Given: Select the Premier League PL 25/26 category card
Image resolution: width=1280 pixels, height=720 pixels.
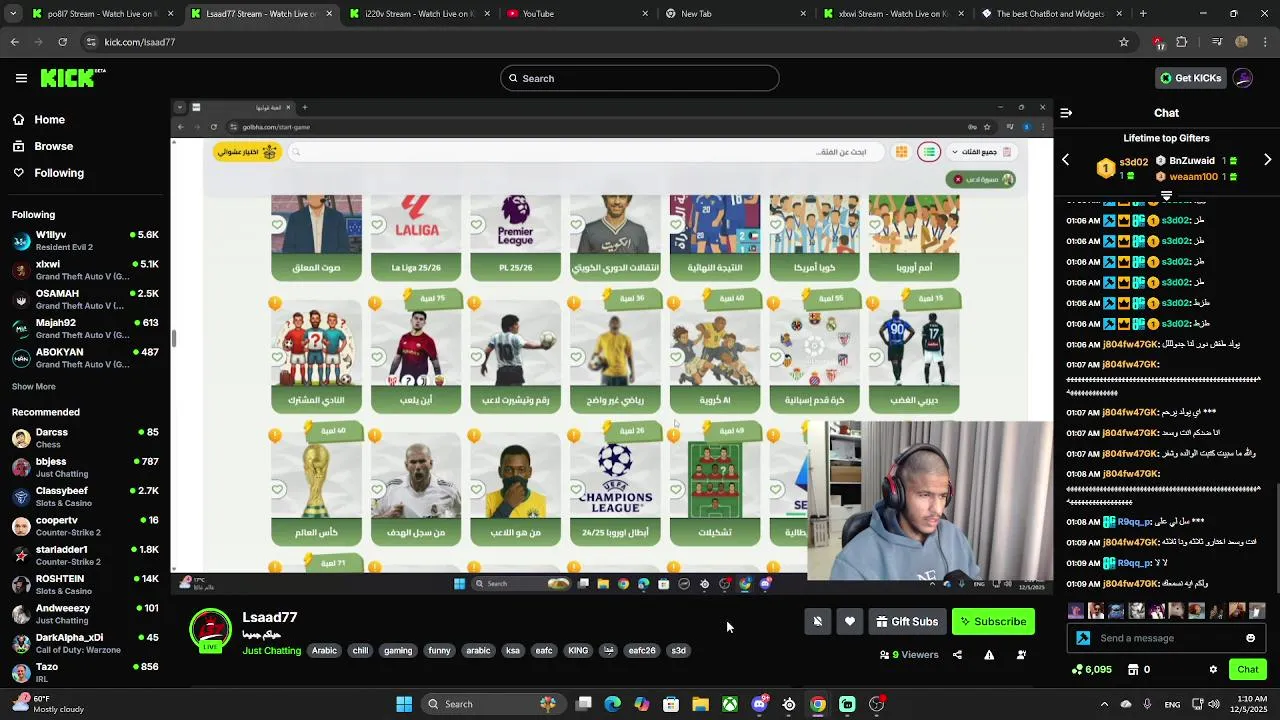Looking at the screenshot, I should click(515, 237).
